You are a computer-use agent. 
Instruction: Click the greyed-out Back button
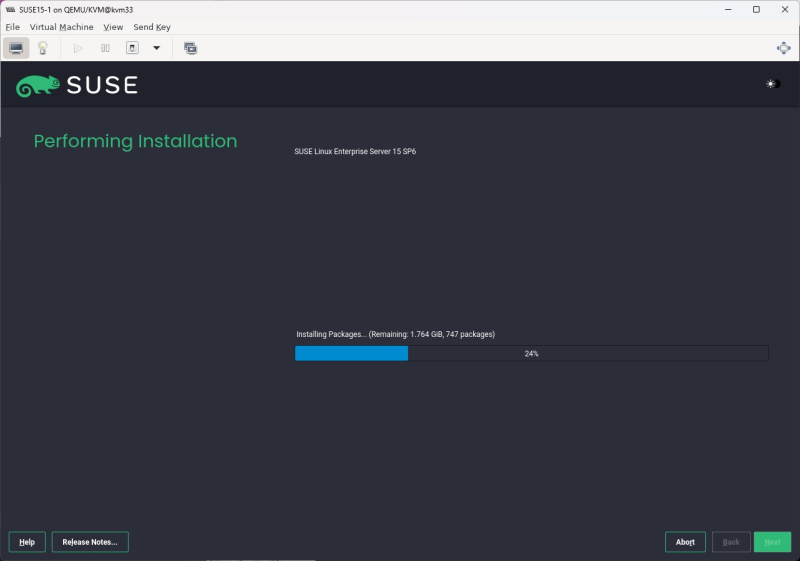731,542
